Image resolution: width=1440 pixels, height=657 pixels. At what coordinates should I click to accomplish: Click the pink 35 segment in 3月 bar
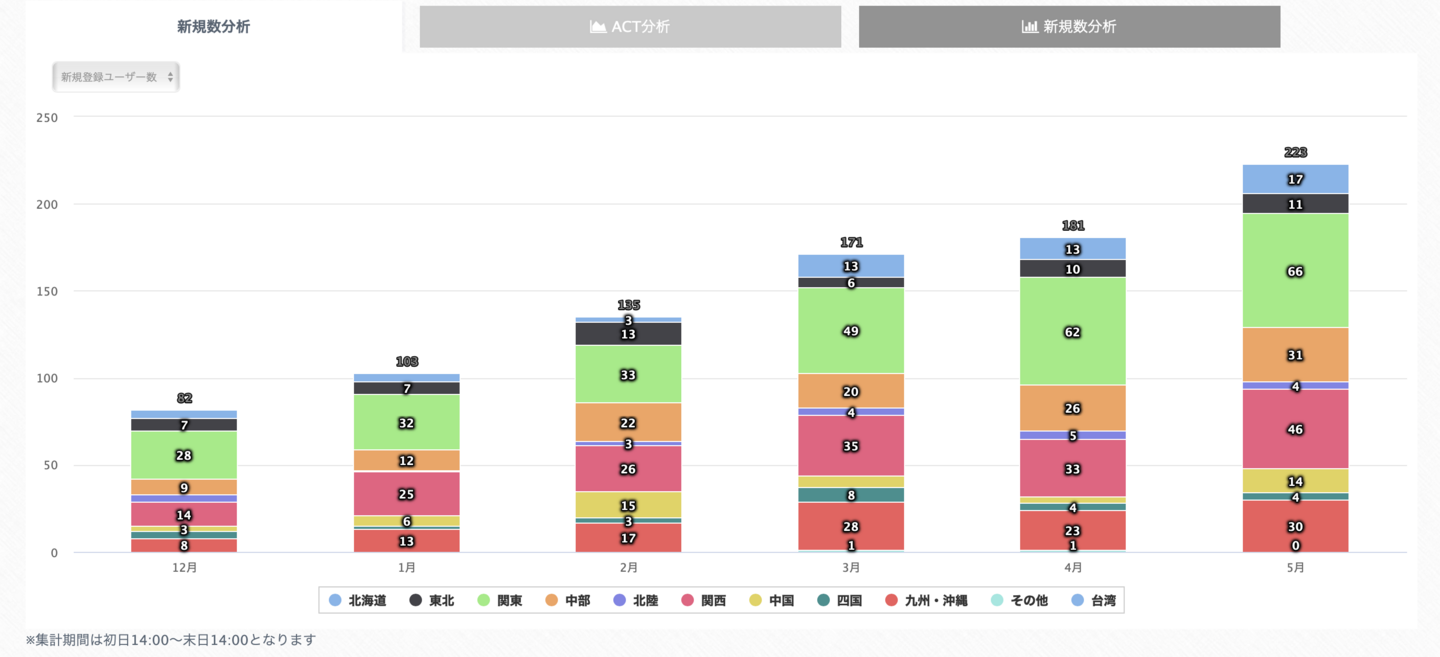point(851,446)
